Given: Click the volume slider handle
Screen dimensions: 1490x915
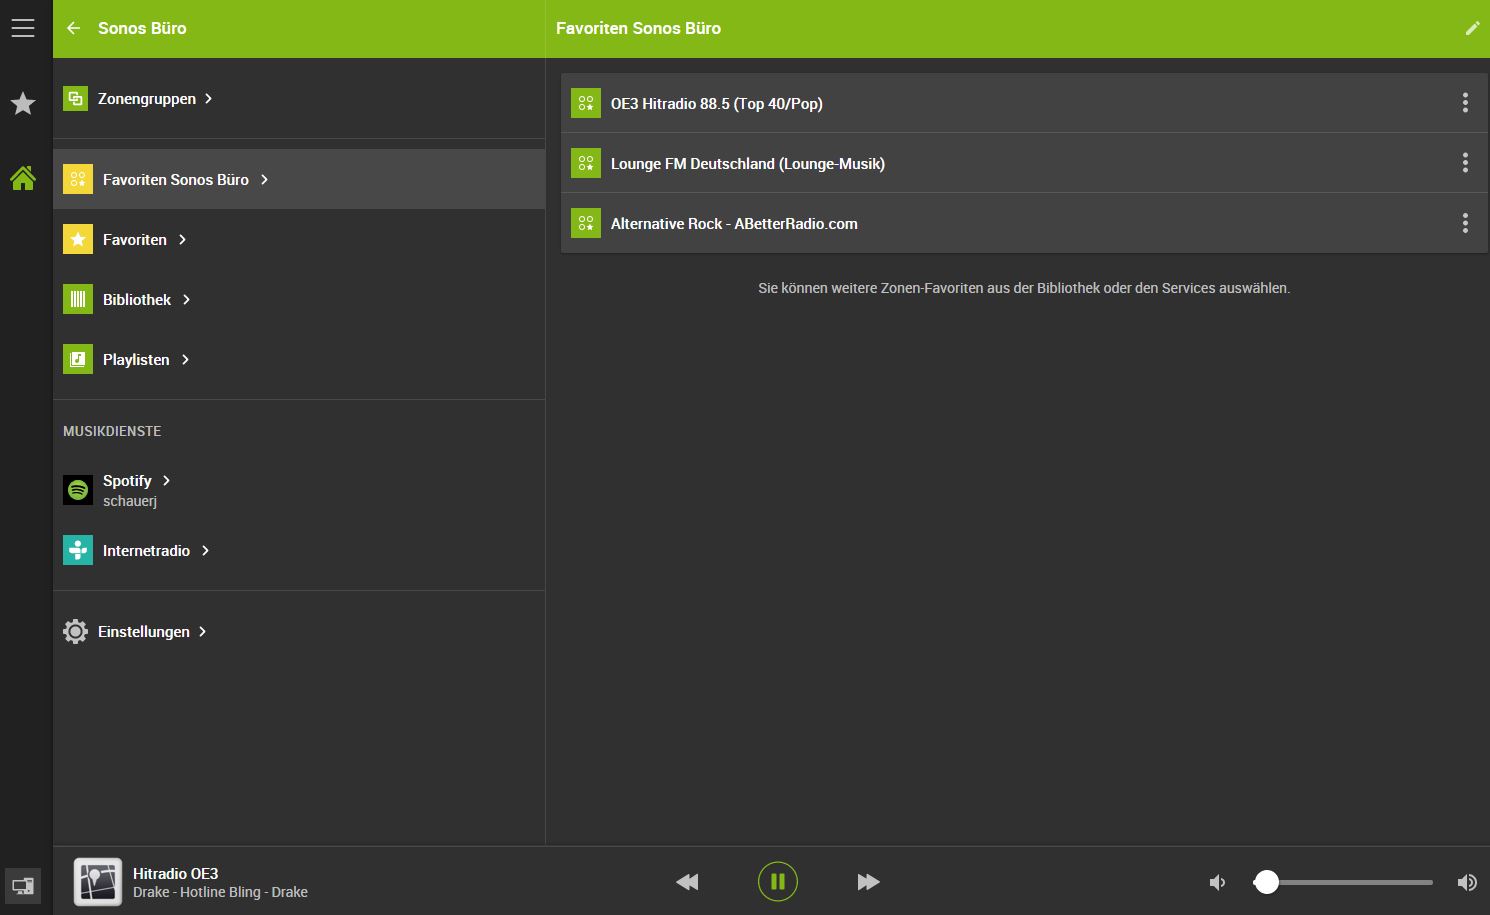Looking at the screenshot, I should tap(1266, 882).
